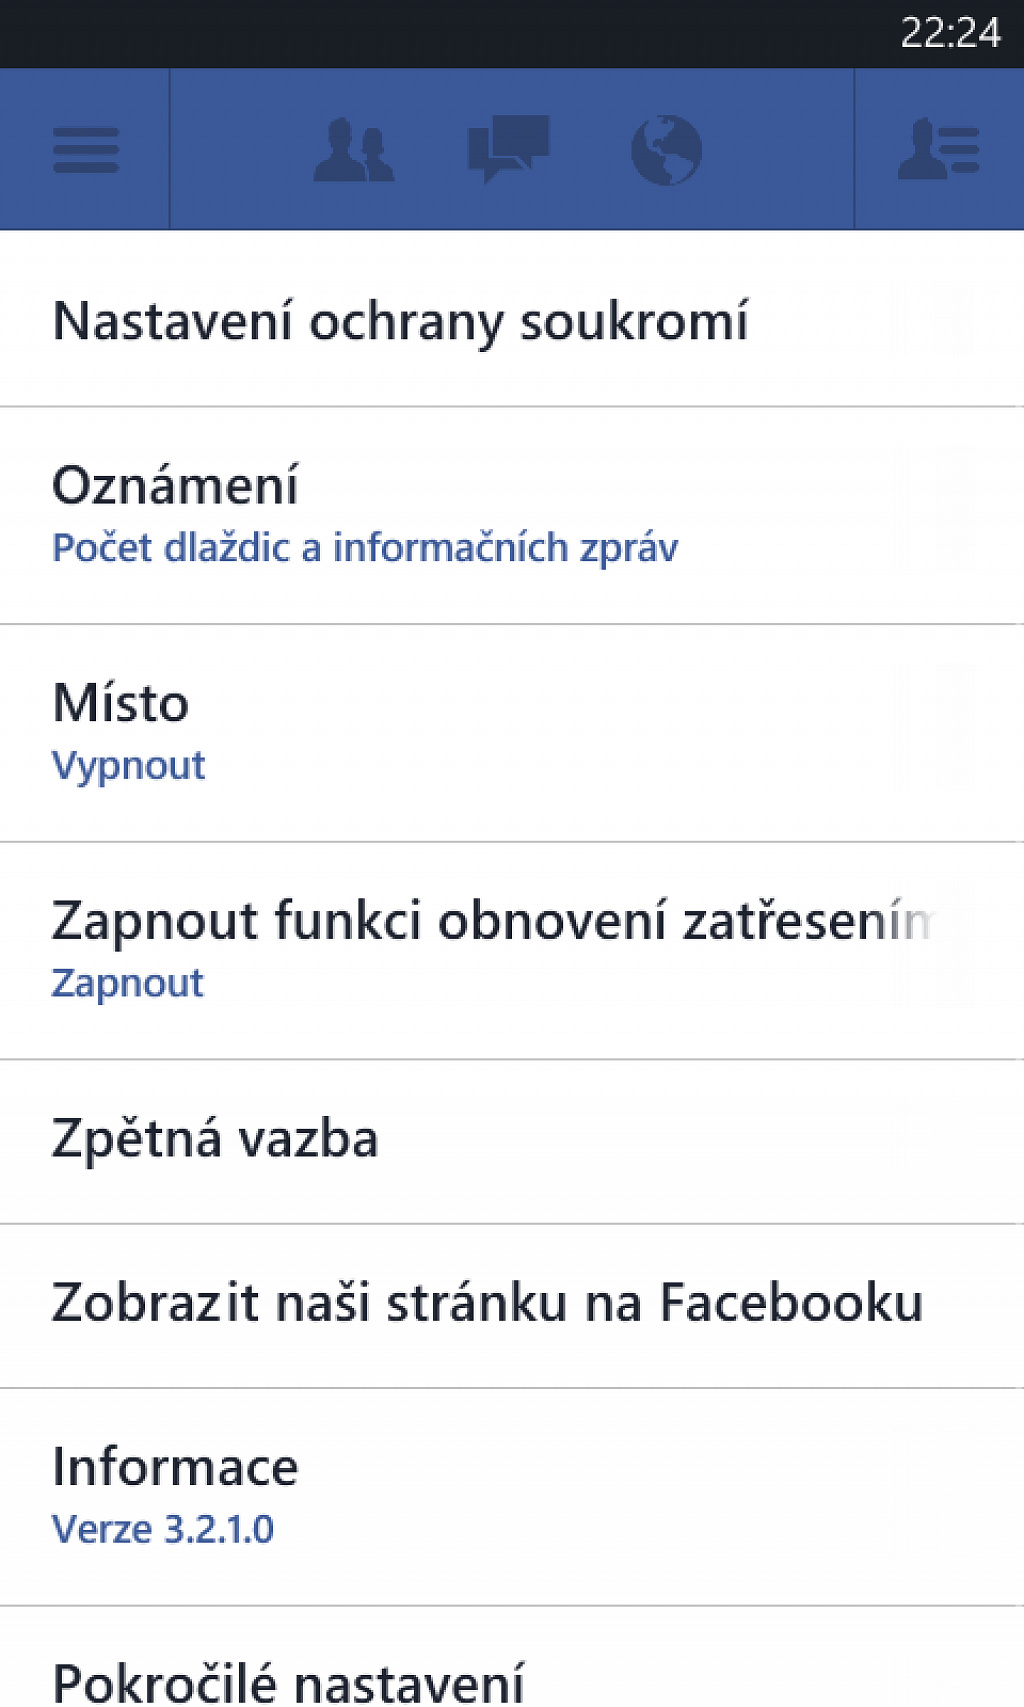
Task: Select the Místo setting row
Action: (x=512, y=733)
